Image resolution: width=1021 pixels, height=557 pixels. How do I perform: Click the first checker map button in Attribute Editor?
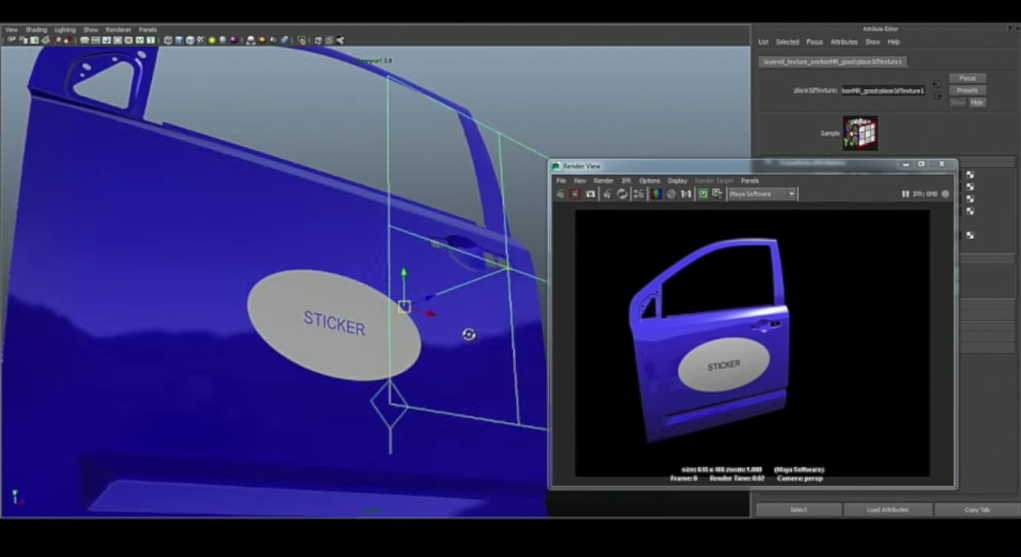click(x=969, y=175)
